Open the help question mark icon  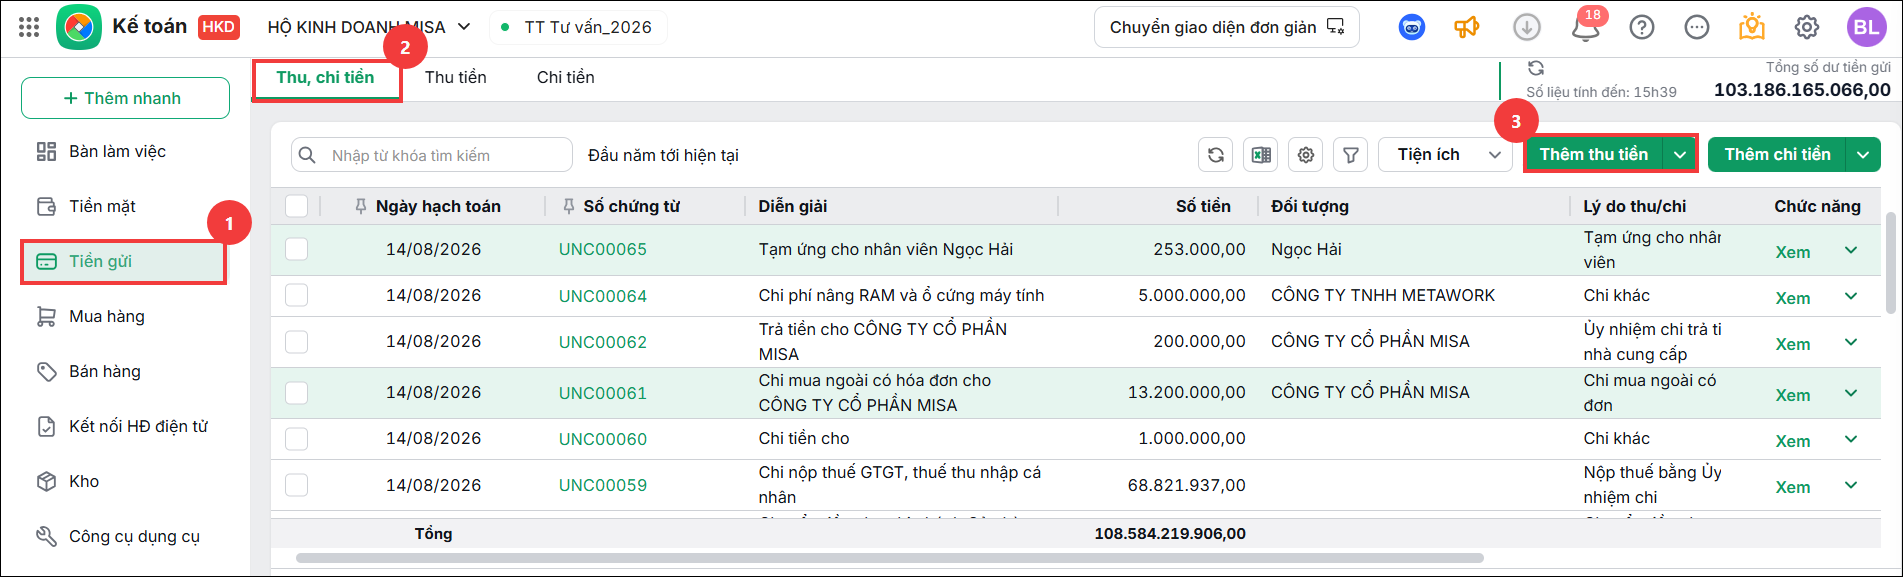pyautogui.click(x=1642, y=28)
